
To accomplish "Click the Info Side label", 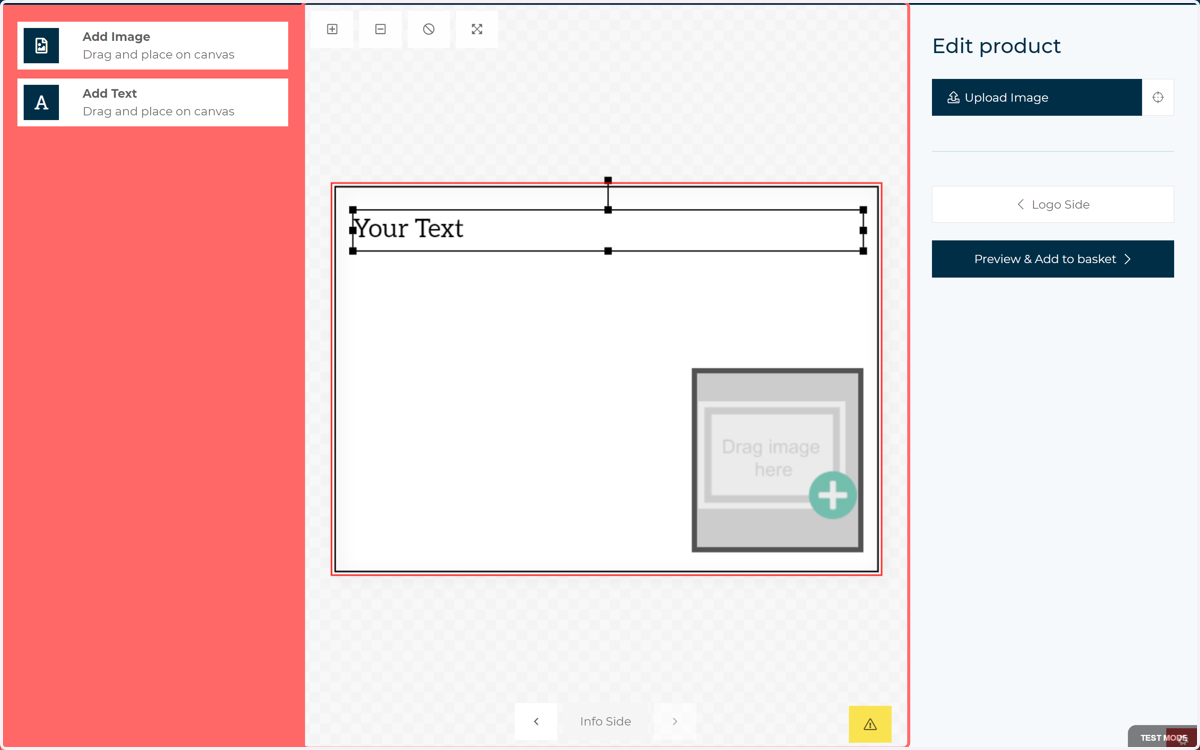I will [605, 721].
